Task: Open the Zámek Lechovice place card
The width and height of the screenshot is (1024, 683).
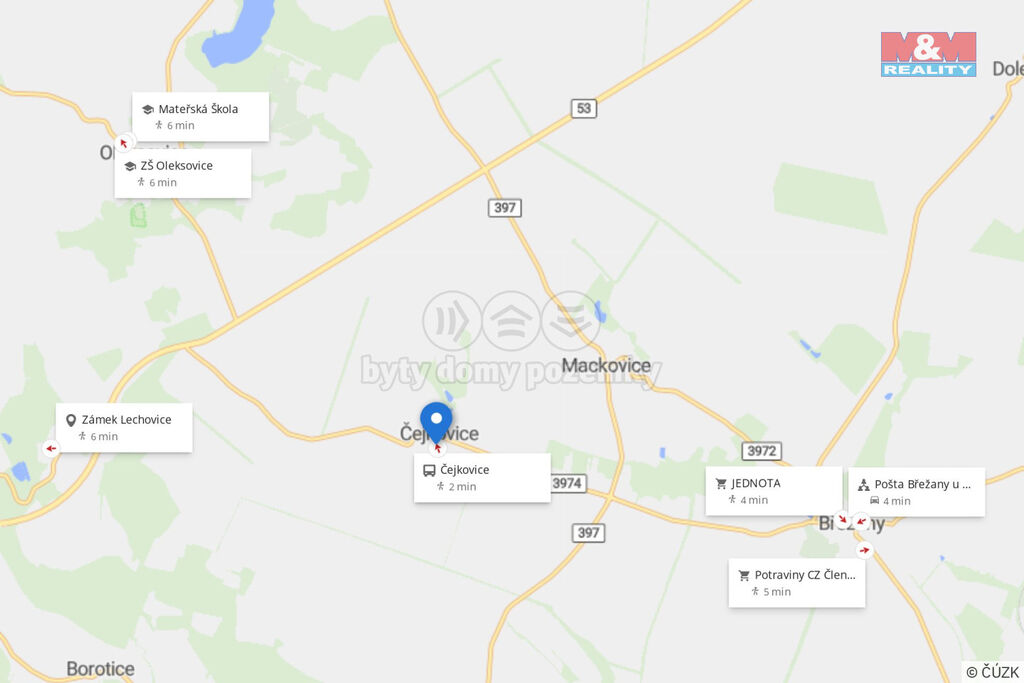Action: point(124,428)
